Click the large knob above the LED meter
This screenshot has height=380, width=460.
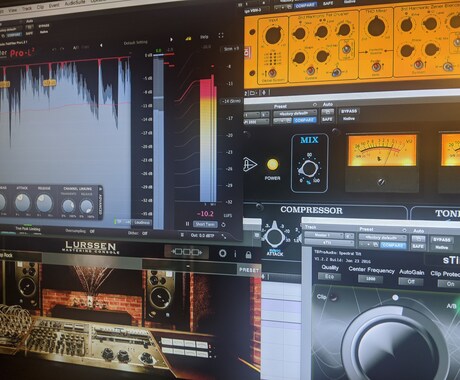coord(274,35)
